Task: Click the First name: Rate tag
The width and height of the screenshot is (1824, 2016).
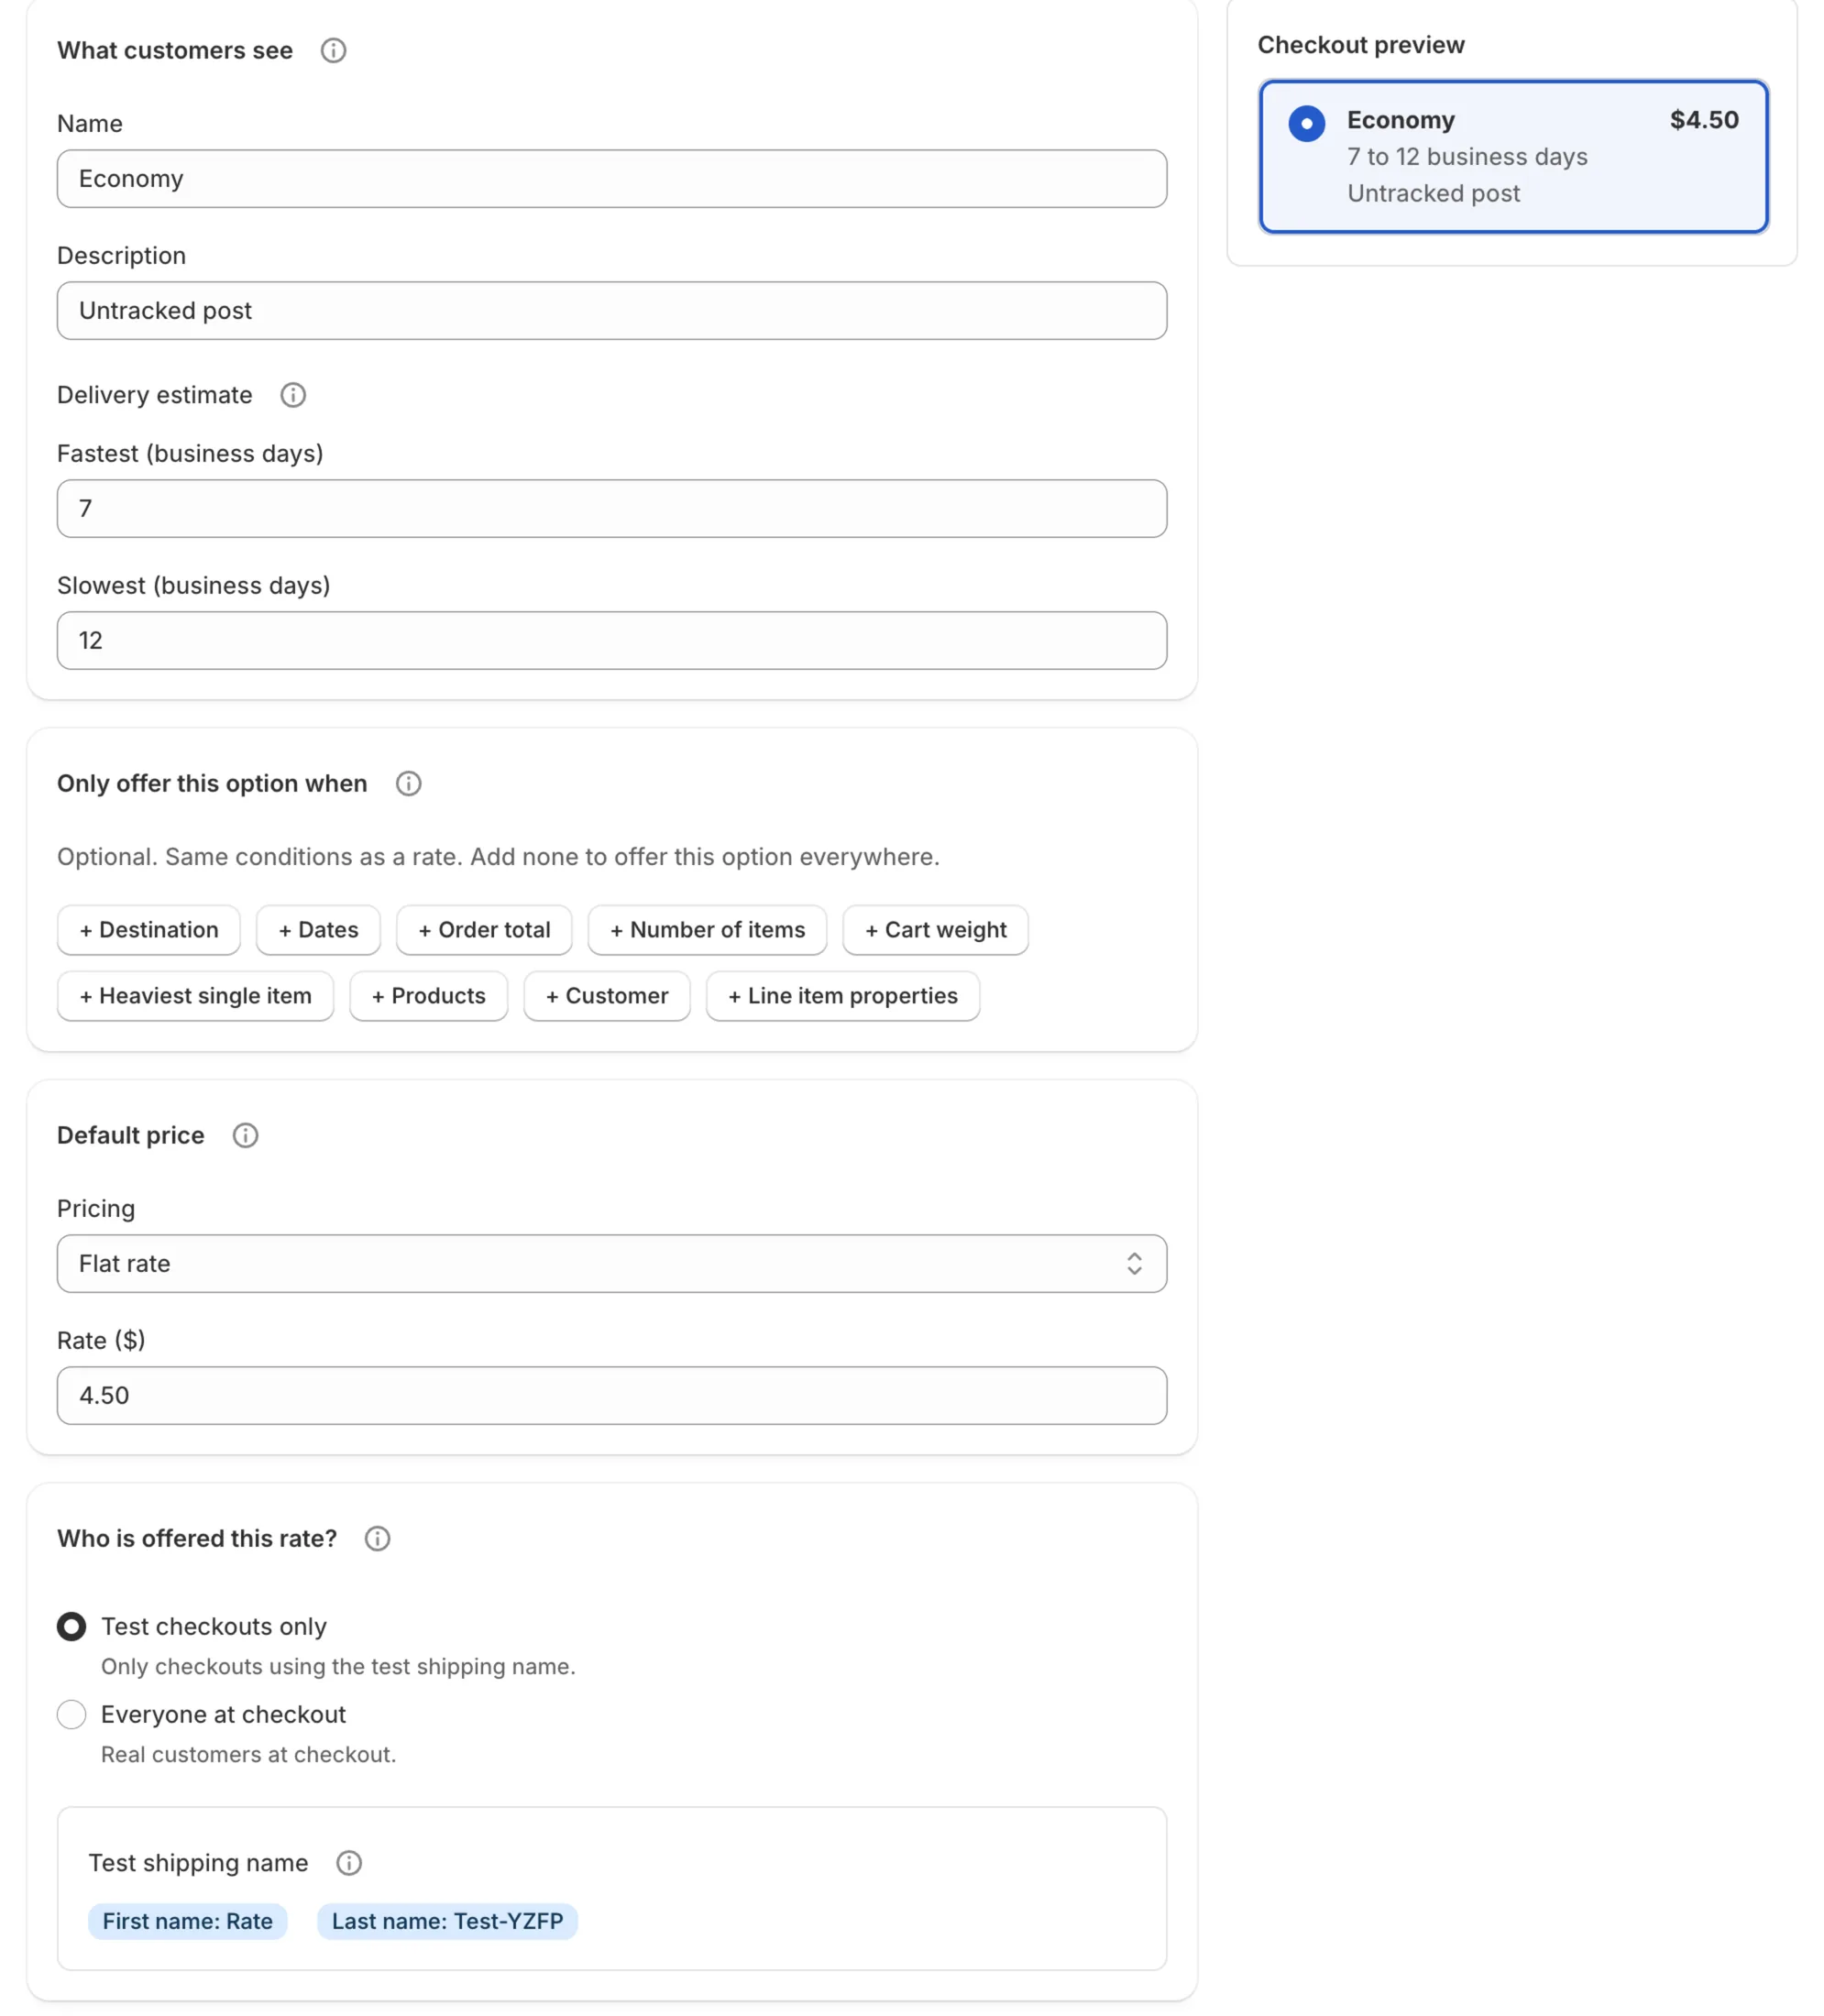Action: [x=188, y=1921]
